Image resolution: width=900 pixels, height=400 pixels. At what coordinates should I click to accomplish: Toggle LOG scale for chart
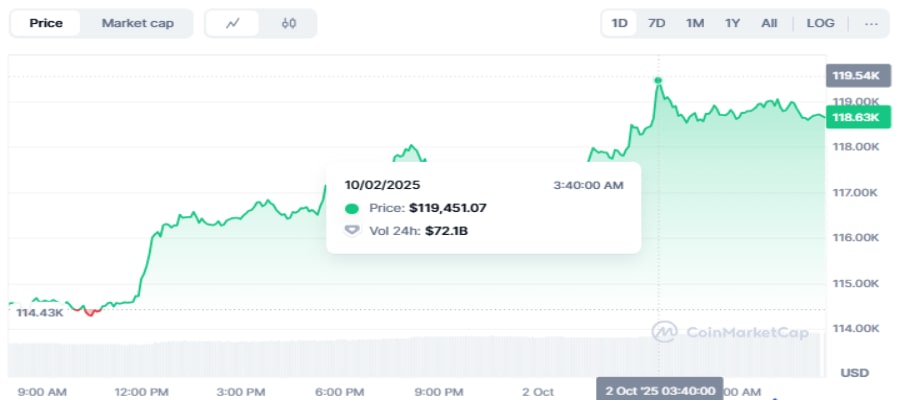pyautogui.click(x=820, y=23)
